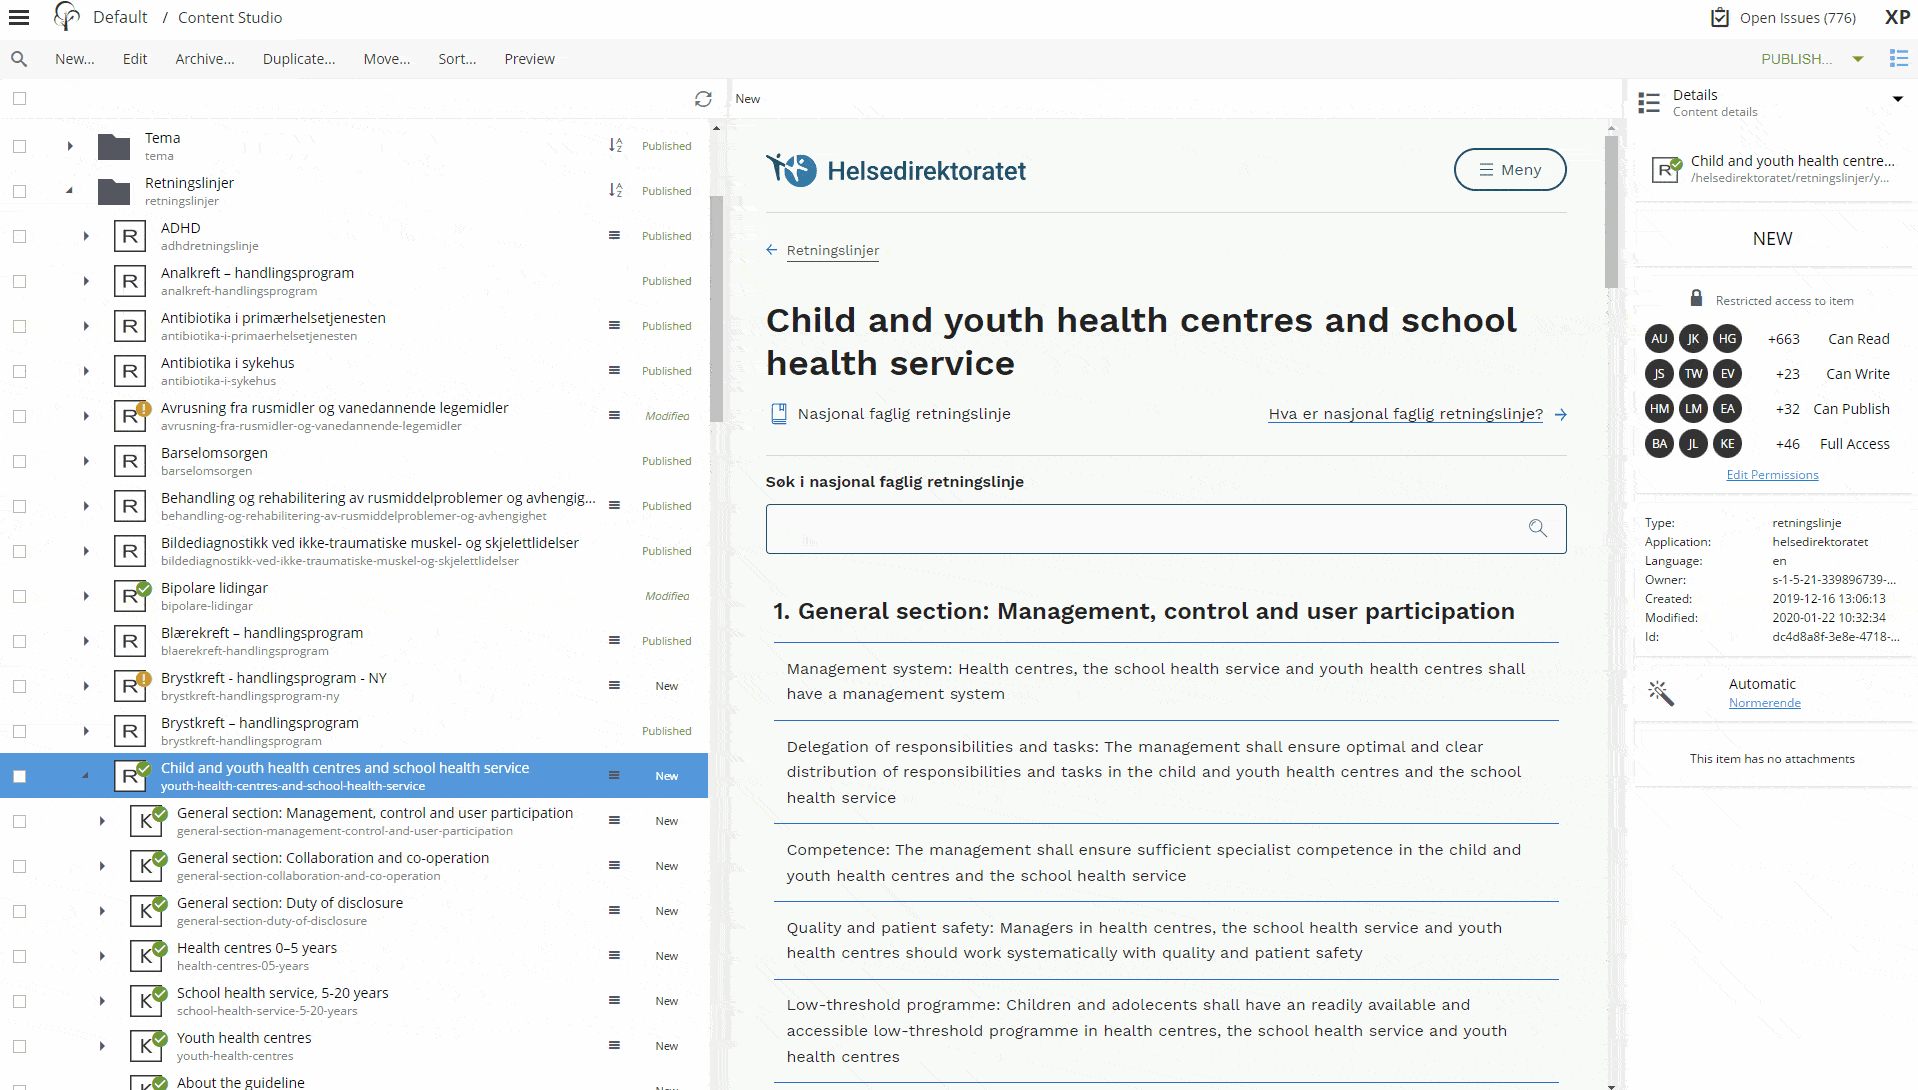Click the sort order icon for Tema

(x=616, y=146)
